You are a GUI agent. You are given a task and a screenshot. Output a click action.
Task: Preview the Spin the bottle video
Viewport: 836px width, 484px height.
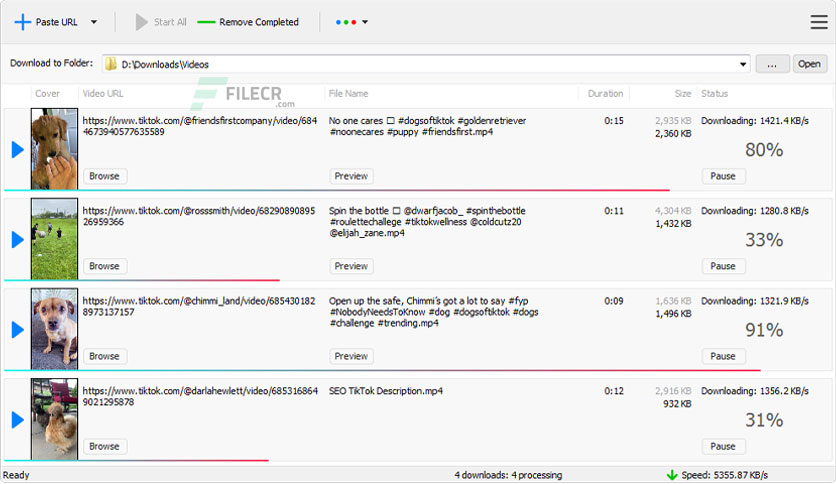[x=351, y=266]
